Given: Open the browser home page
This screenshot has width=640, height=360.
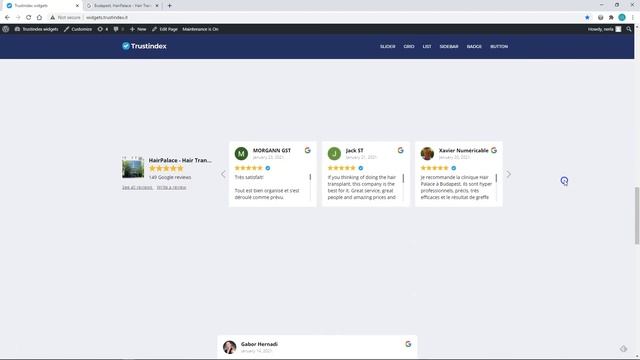Looking at the screenshot, I should 39,18.
